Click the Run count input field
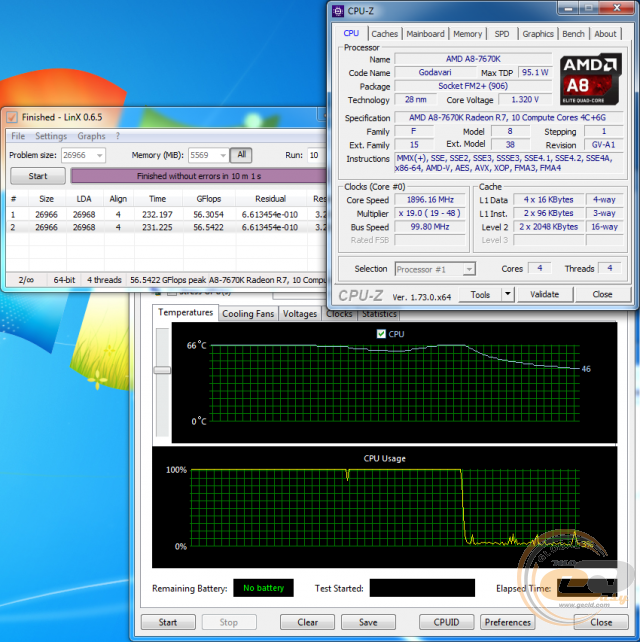The height and width of the screenshot is (642, 640). click(317, 155)
